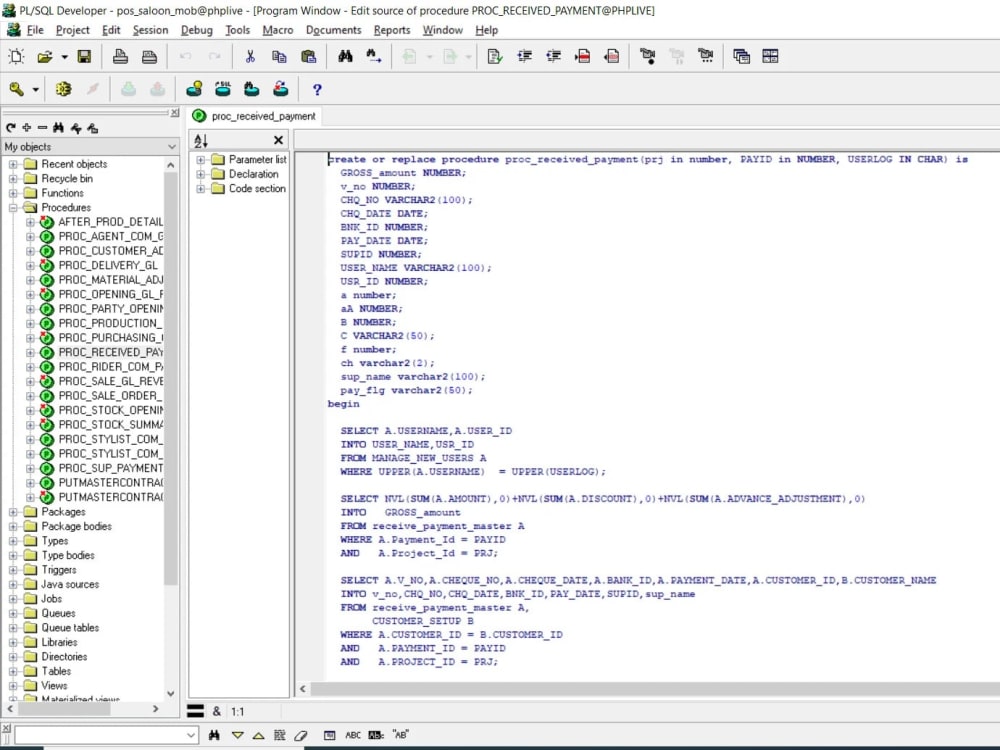Click the Uncomment selection page icon
This screenshot has height=750, width=1000.
612,57
